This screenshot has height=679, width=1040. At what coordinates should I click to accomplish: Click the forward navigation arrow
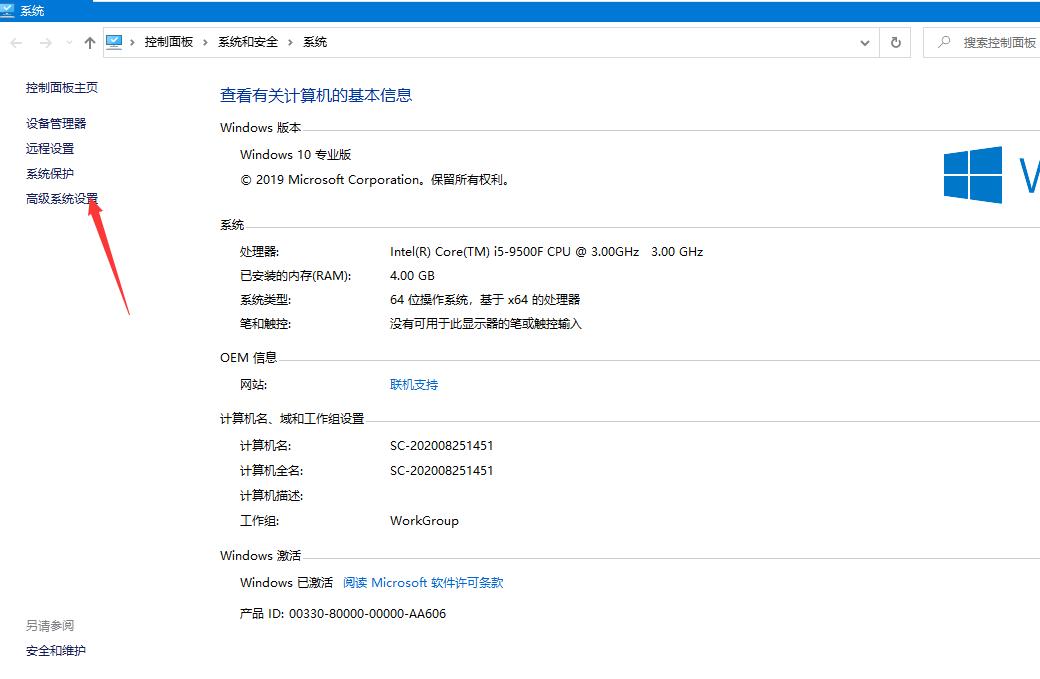(44, 42)
